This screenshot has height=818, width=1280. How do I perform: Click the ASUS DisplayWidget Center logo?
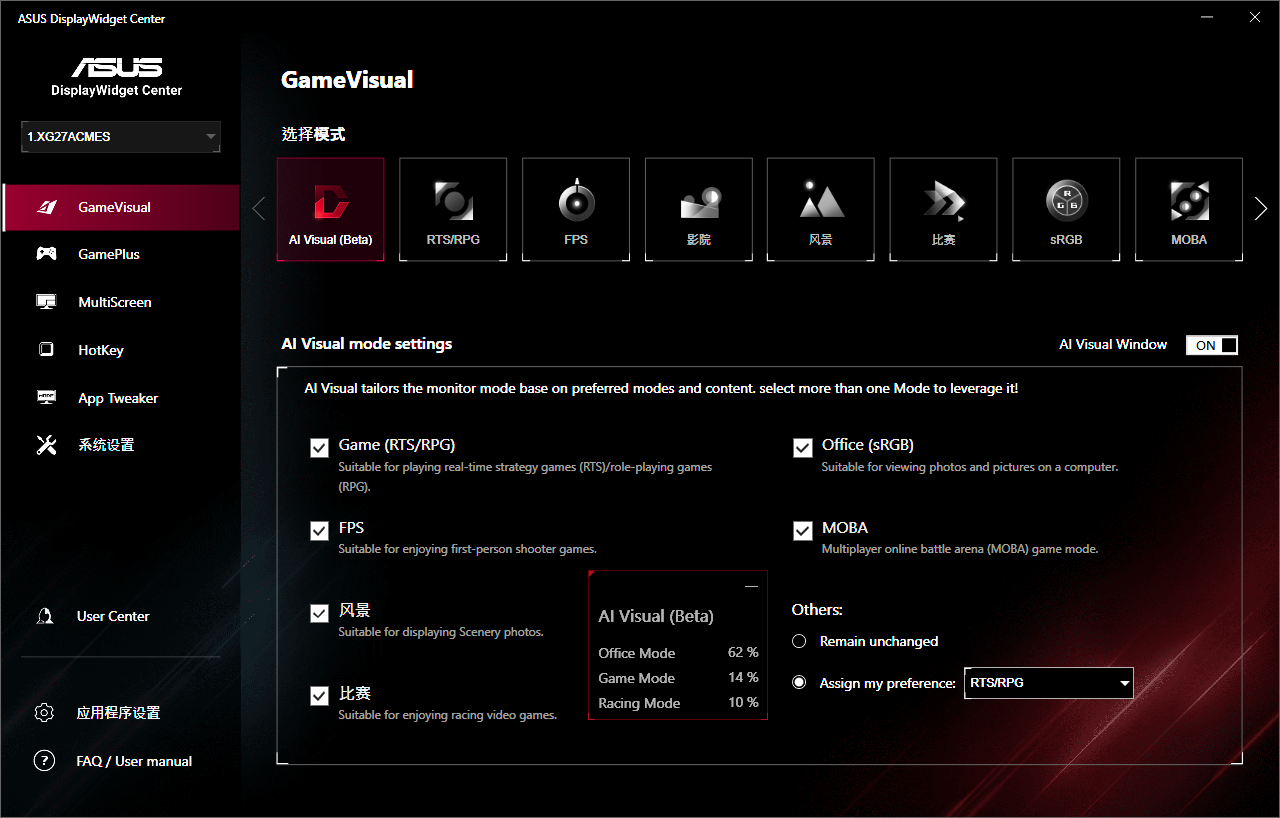[117, 78]
